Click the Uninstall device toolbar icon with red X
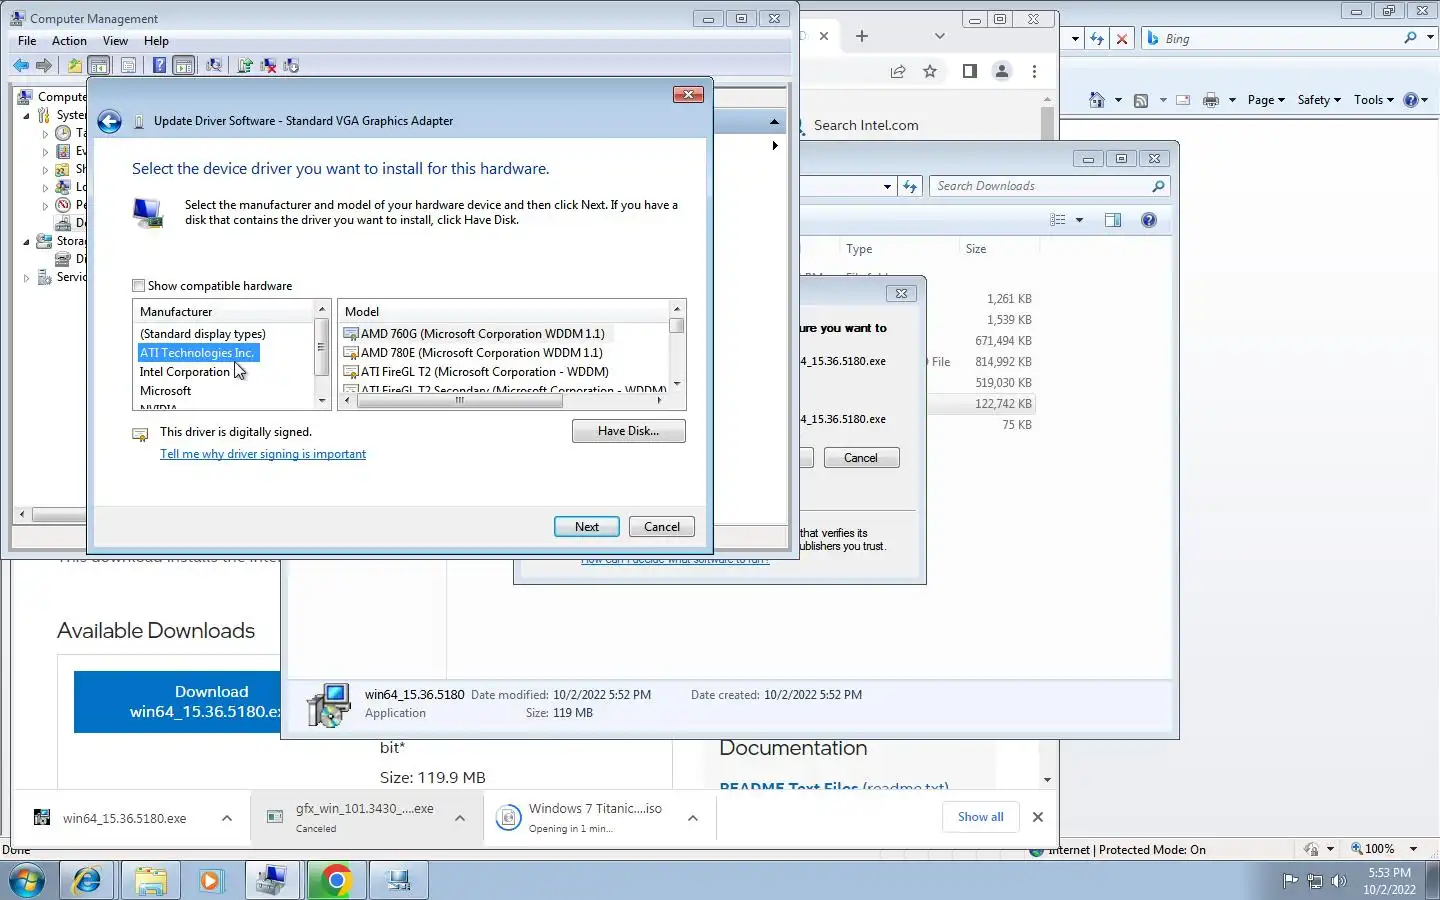Viewport: 1440px width, 900px height. [x=268, y=66]
